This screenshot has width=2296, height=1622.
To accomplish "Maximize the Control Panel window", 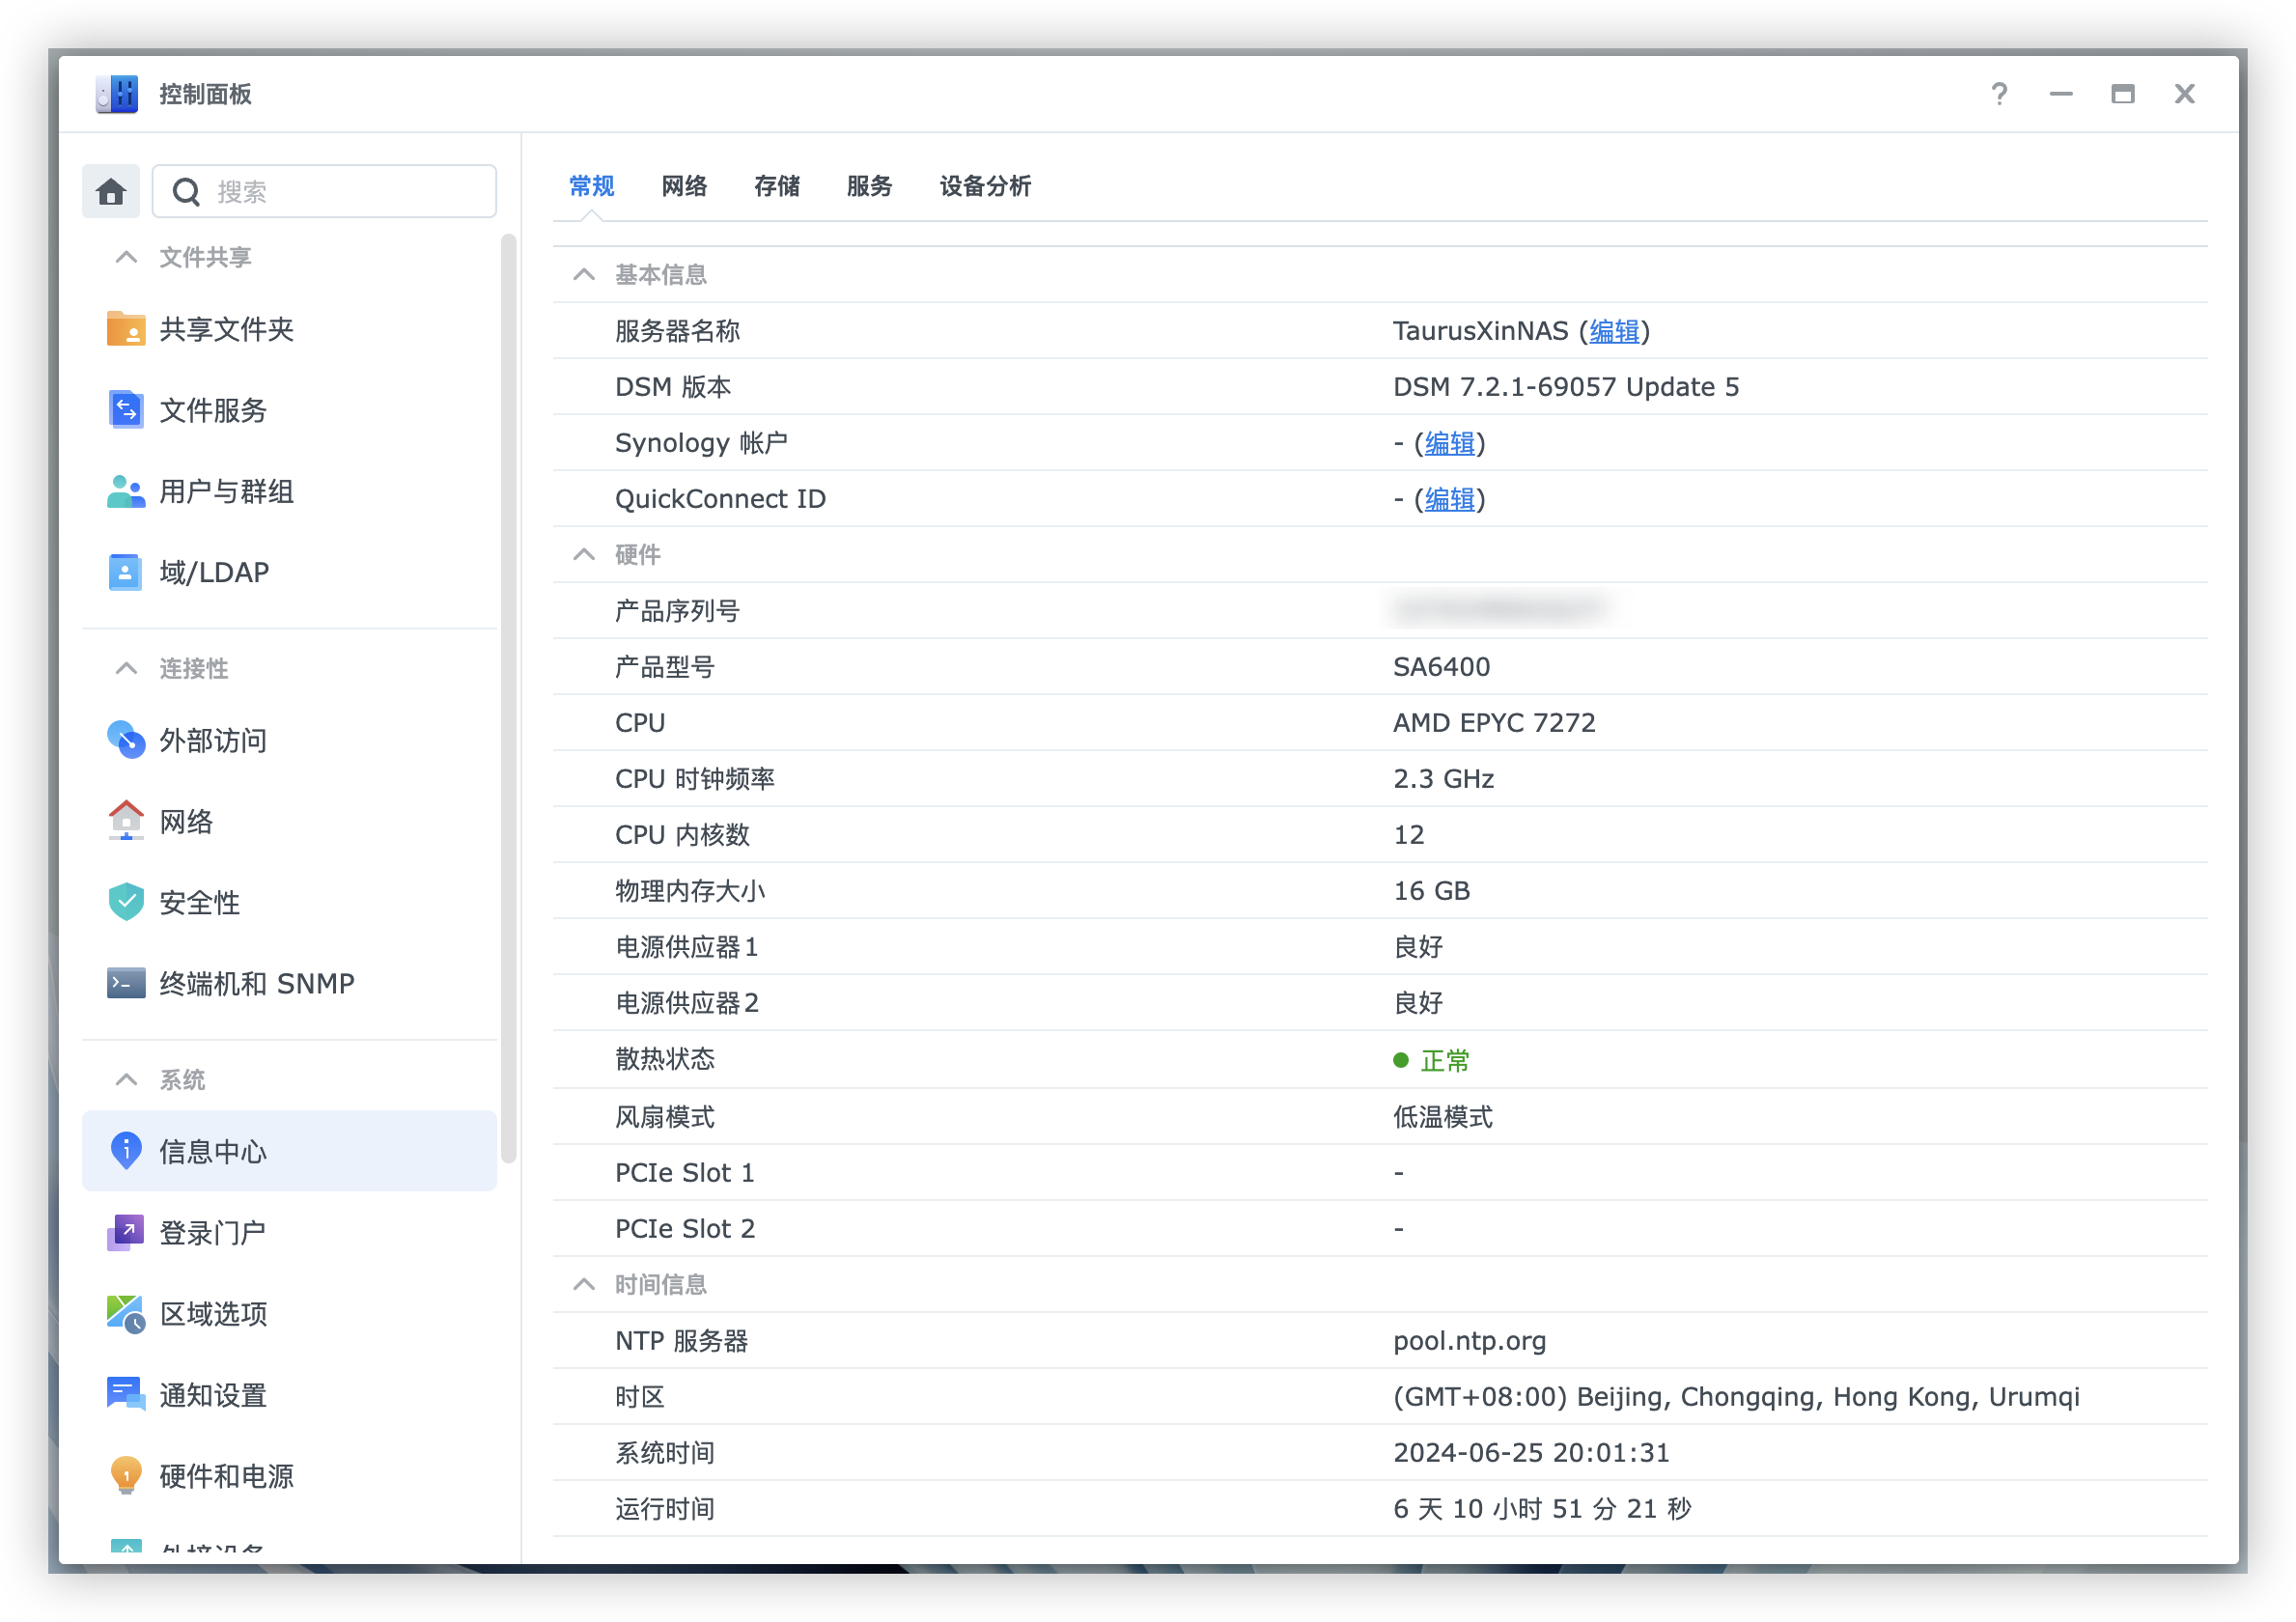I will (2122, 94).
